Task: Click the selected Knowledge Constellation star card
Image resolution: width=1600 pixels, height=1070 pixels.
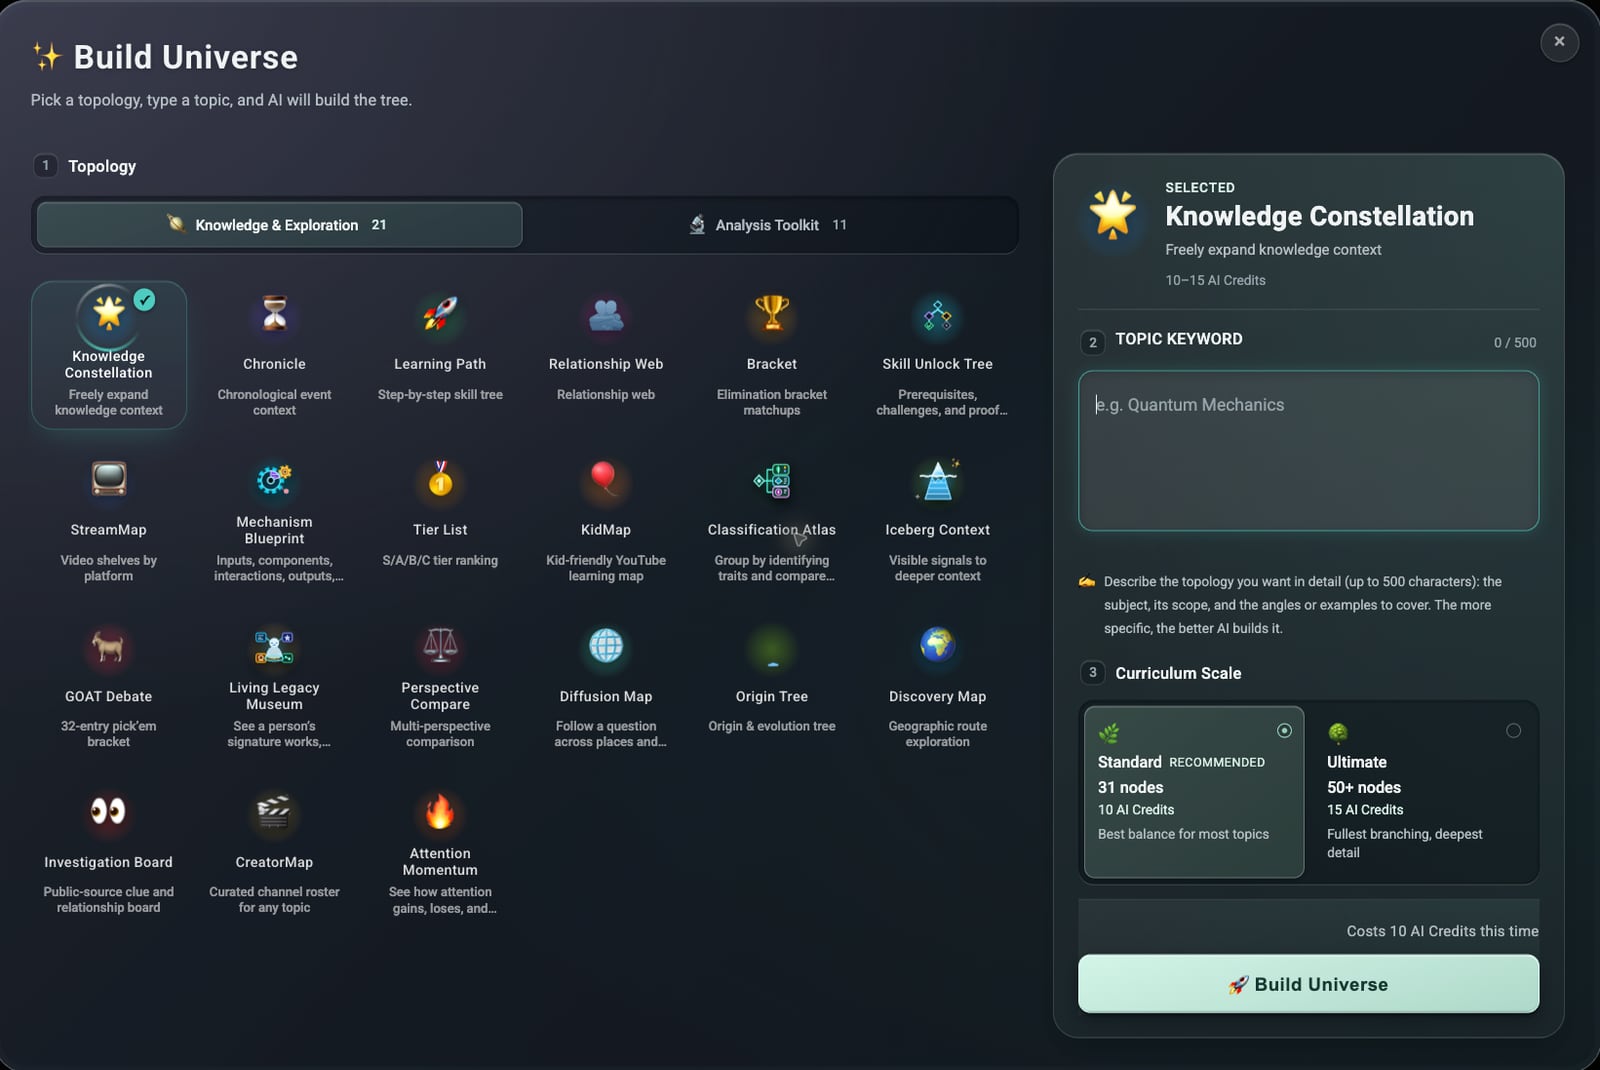Action: pyautogui.click(x=109, y=355)
